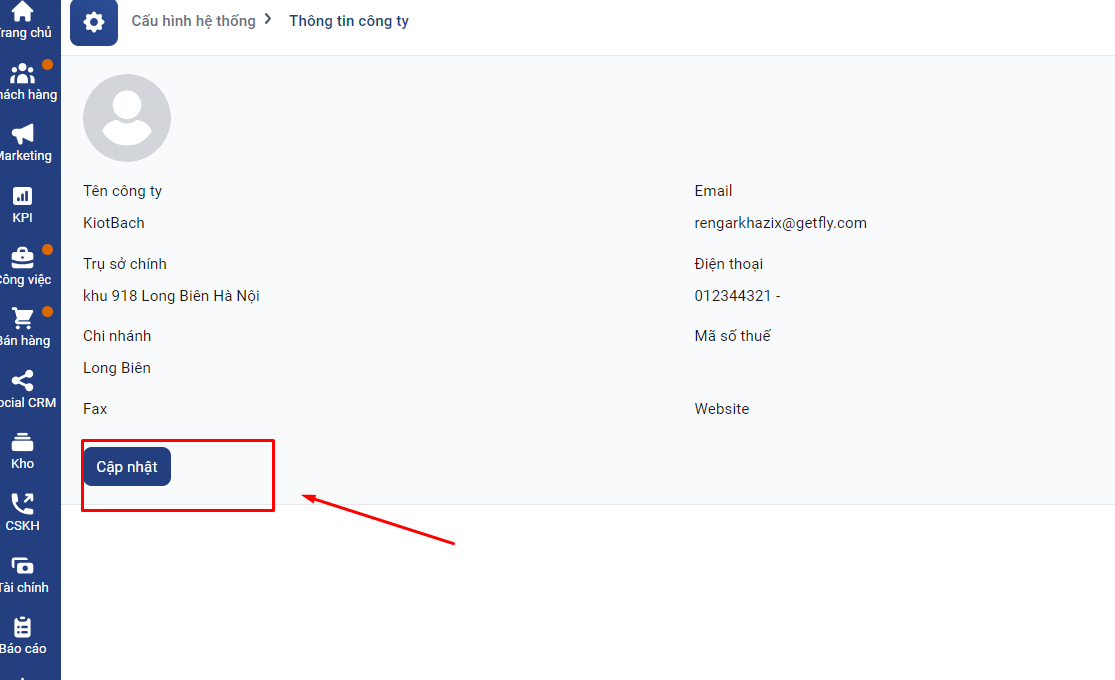Viewport: 1115px width, 680px height.
Task: Open the Tài chính finance module
Action: click(22, 567)
